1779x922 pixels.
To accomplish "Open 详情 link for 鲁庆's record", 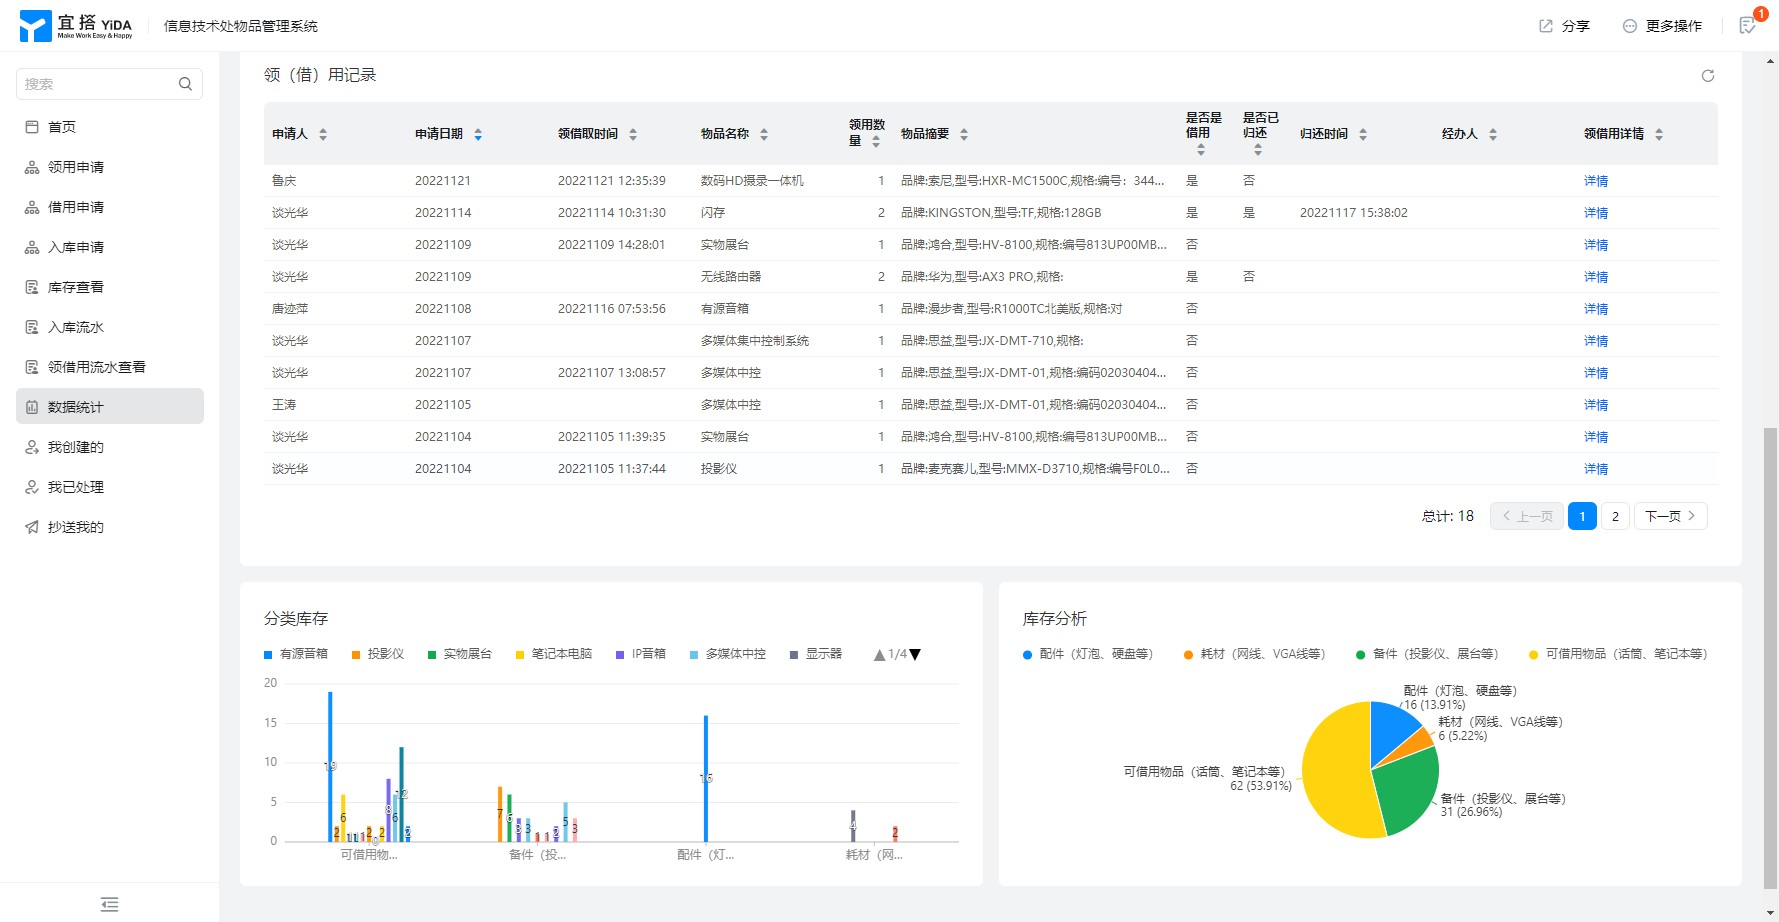I will (x=1596, y=181).
